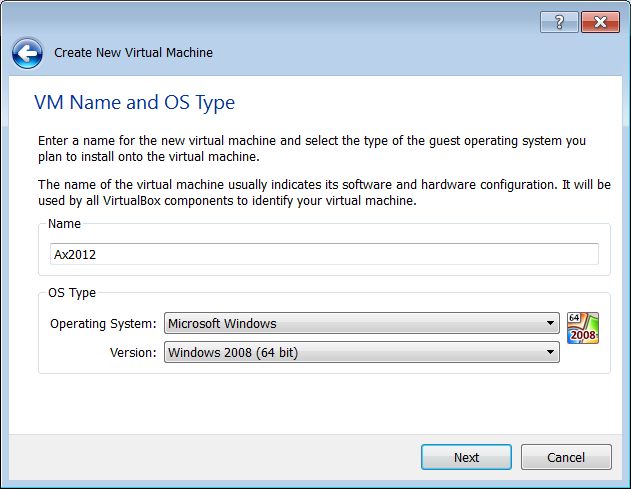631x489 pixels.
Task: Click the VM Name and OS Type heading
Action: 134,103
